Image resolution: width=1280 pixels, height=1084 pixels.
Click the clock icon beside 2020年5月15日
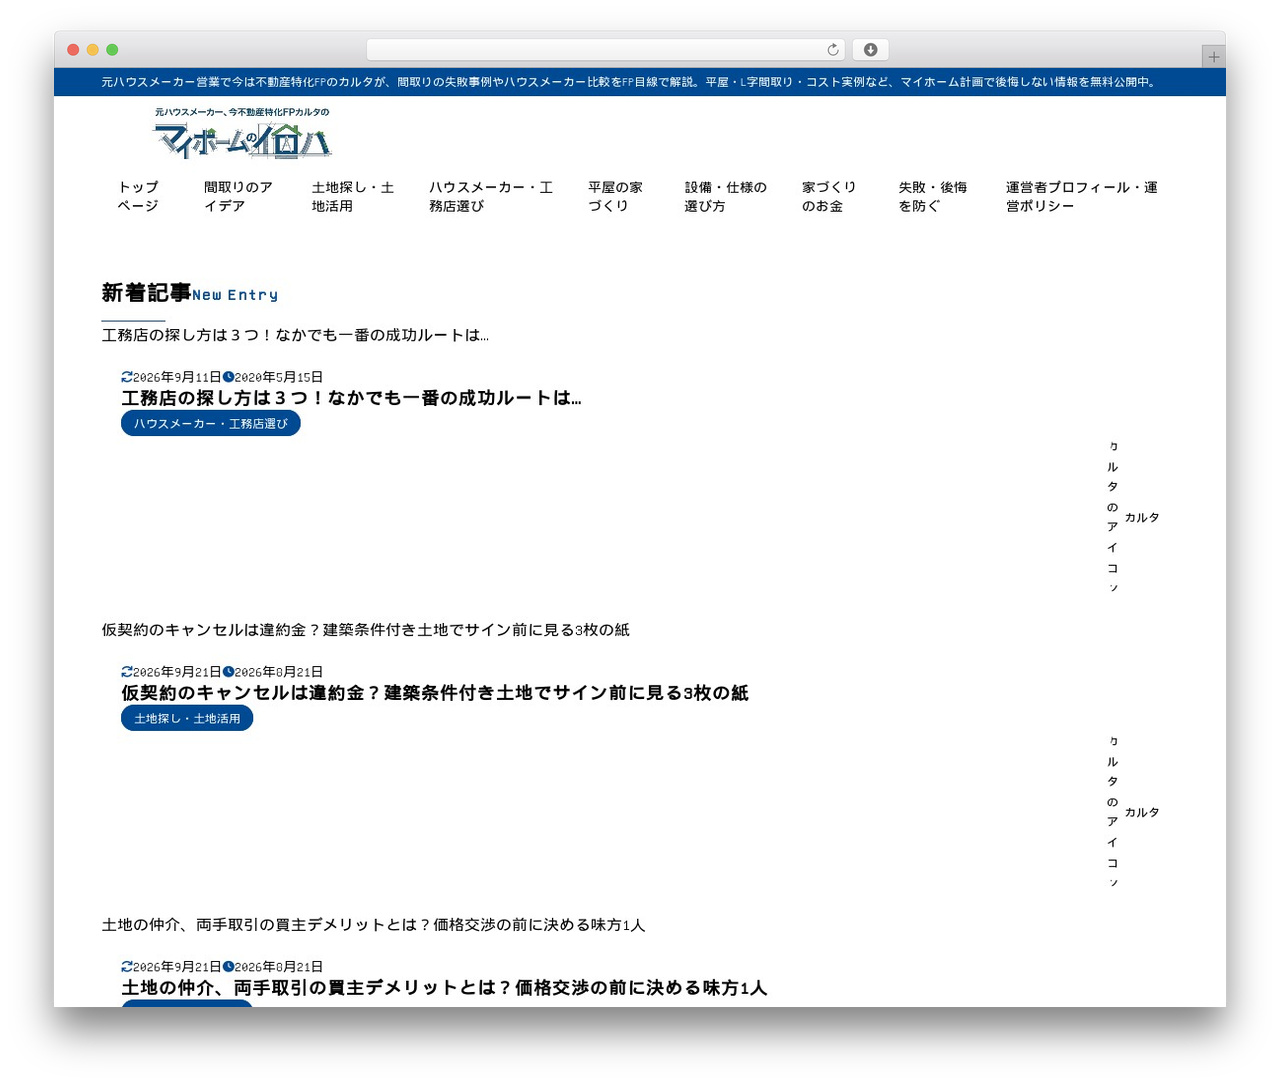click(228, 377)
